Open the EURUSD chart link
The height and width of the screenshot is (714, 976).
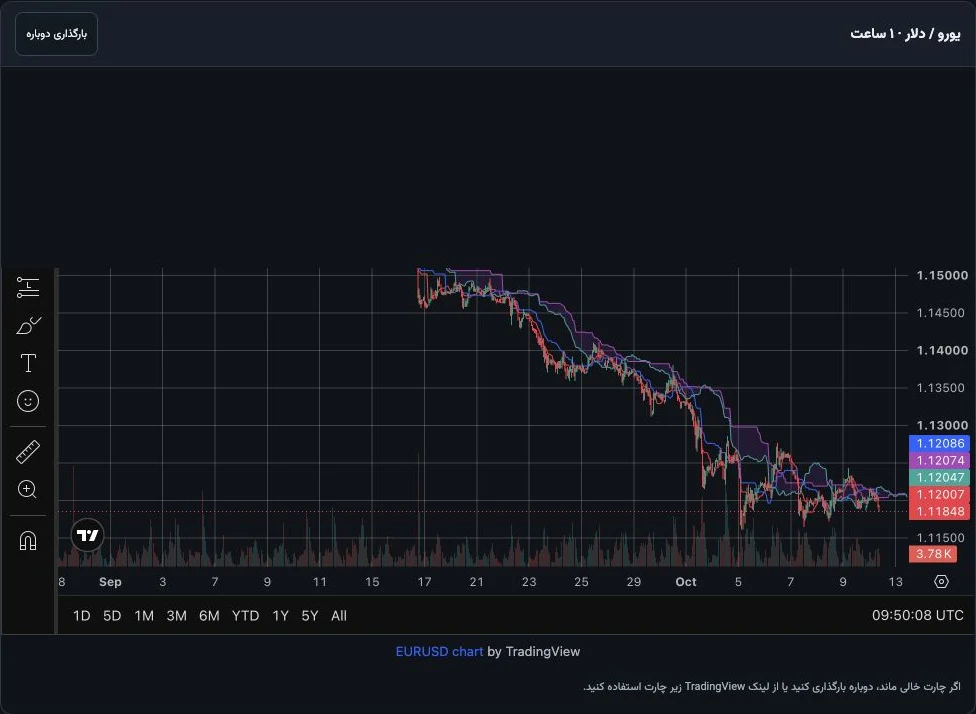439,652
